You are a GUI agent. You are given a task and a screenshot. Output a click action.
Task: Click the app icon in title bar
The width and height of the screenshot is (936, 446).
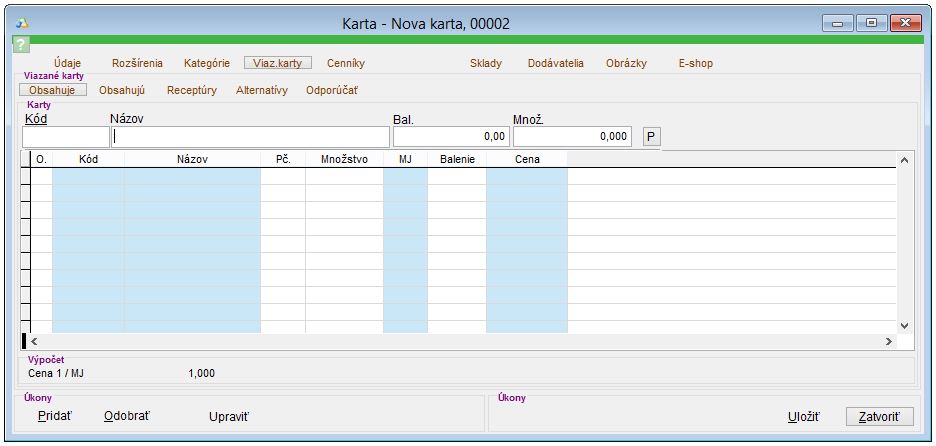click(23, 22)
